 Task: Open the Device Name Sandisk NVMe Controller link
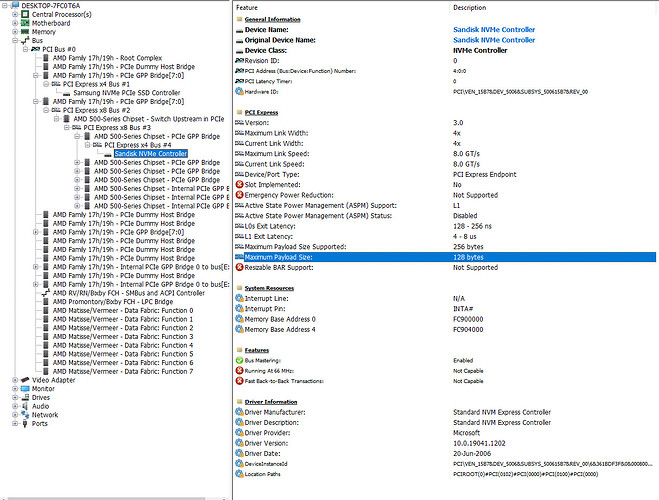[x=494, y=30]
